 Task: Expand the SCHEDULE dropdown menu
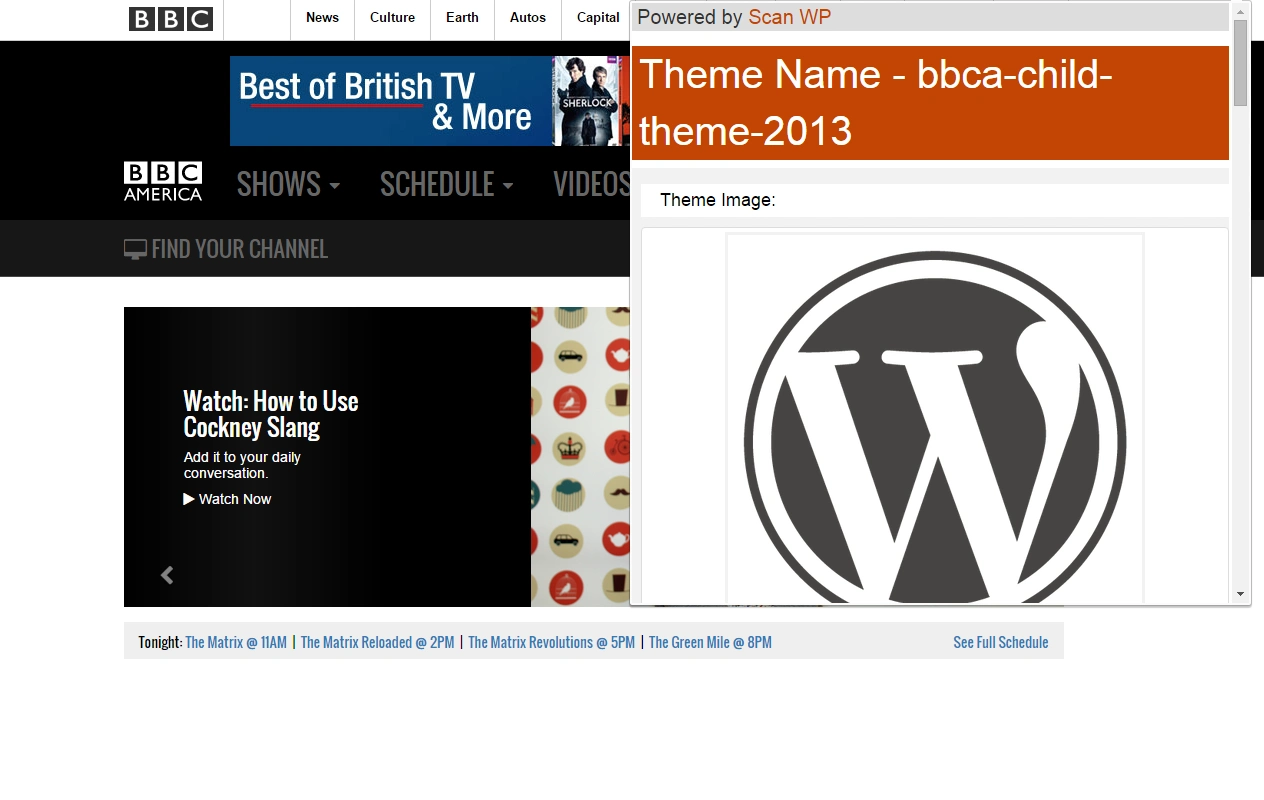pyautogui.click(x=447, y=184)
